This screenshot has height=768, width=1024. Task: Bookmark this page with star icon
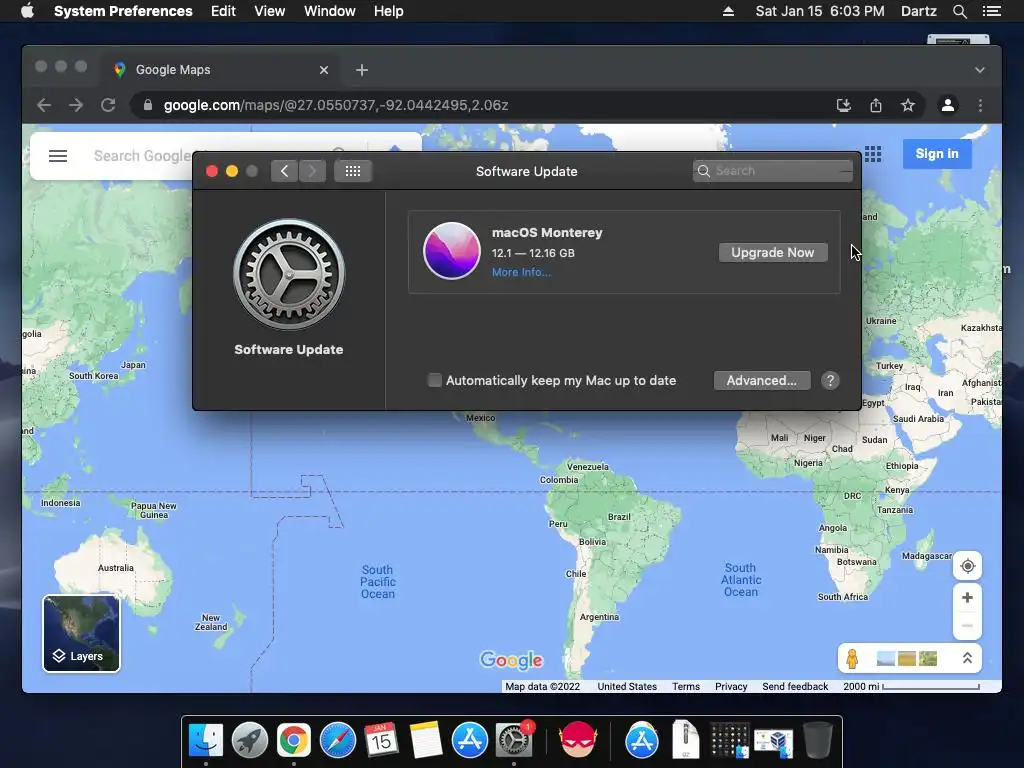(908, 105)
